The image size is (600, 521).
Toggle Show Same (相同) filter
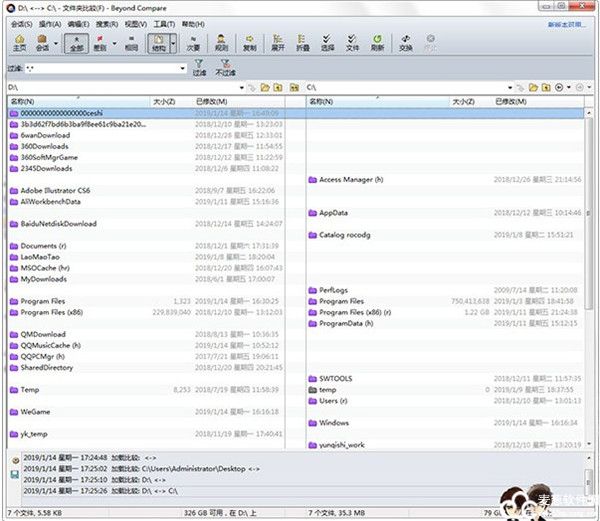(131, 43)
